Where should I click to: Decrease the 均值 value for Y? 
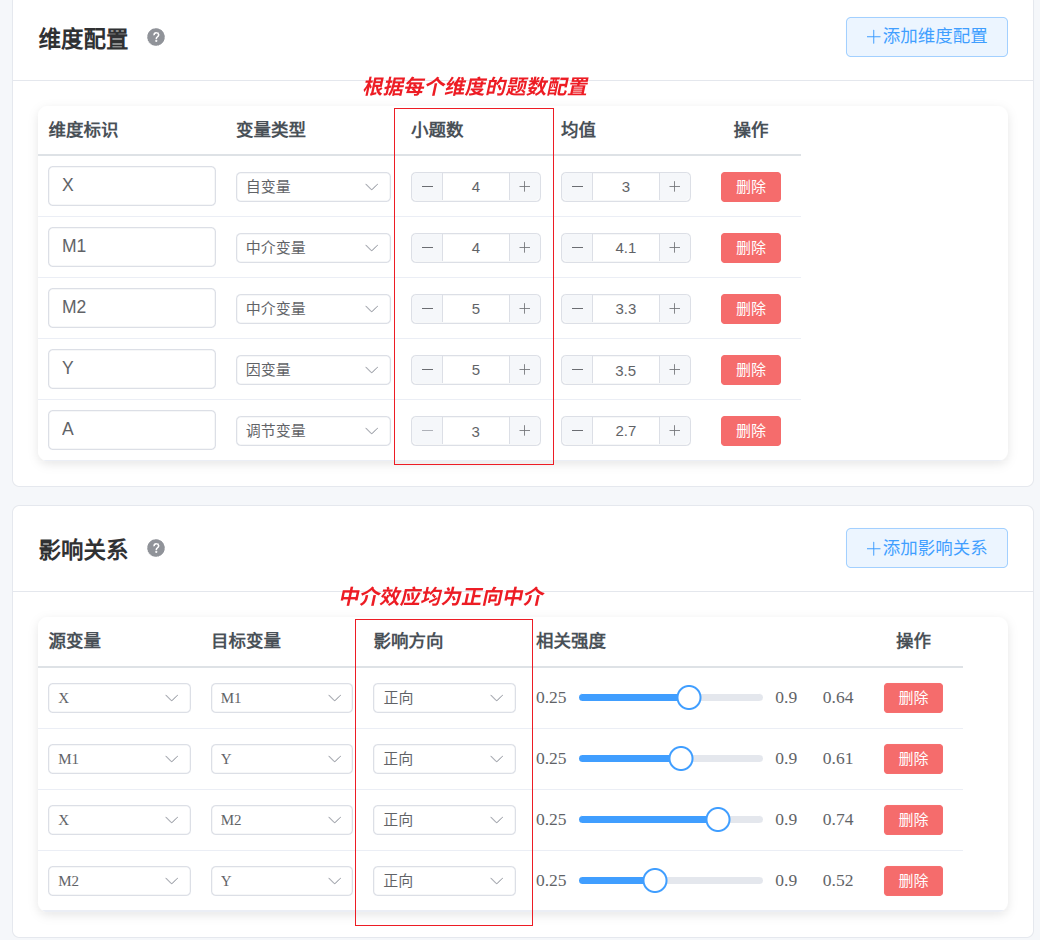tap(577, 369)
